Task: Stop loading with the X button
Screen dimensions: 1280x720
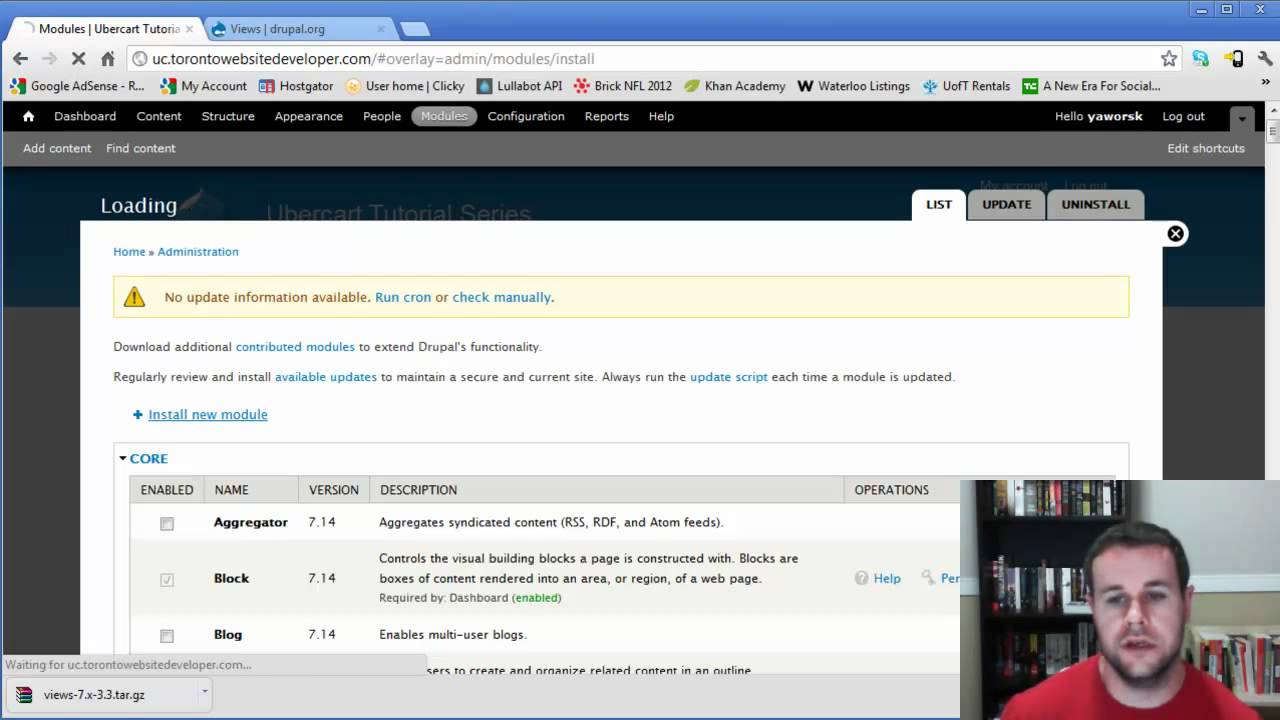Action: (78, 59)
